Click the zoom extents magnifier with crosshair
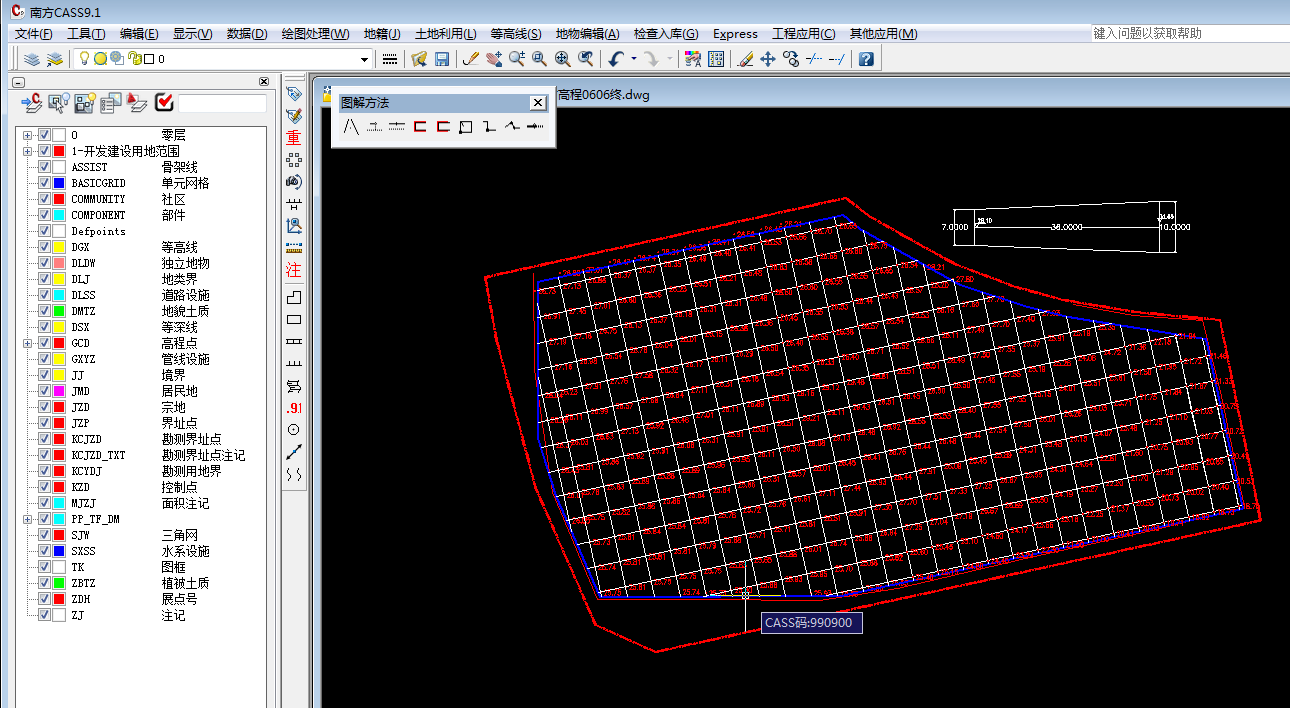 click(563, 59)
